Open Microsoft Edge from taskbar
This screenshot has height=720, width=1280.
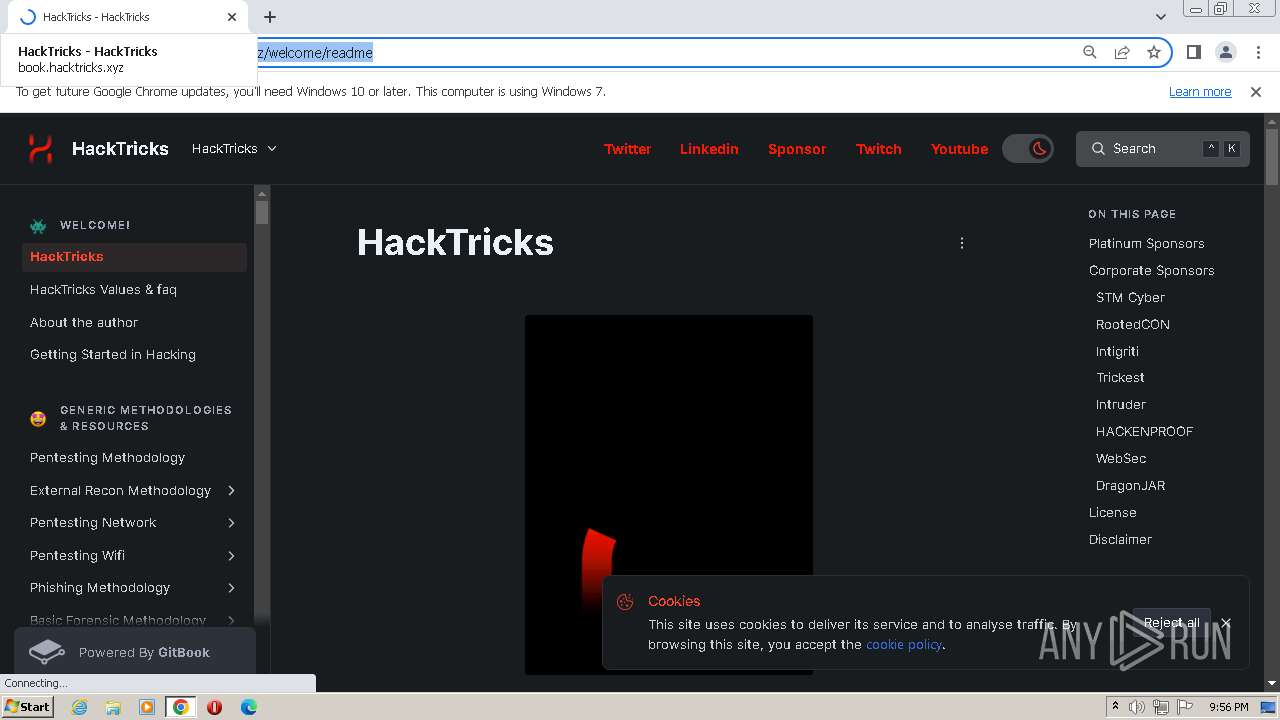pyautogui.click(x=248, y=707)
